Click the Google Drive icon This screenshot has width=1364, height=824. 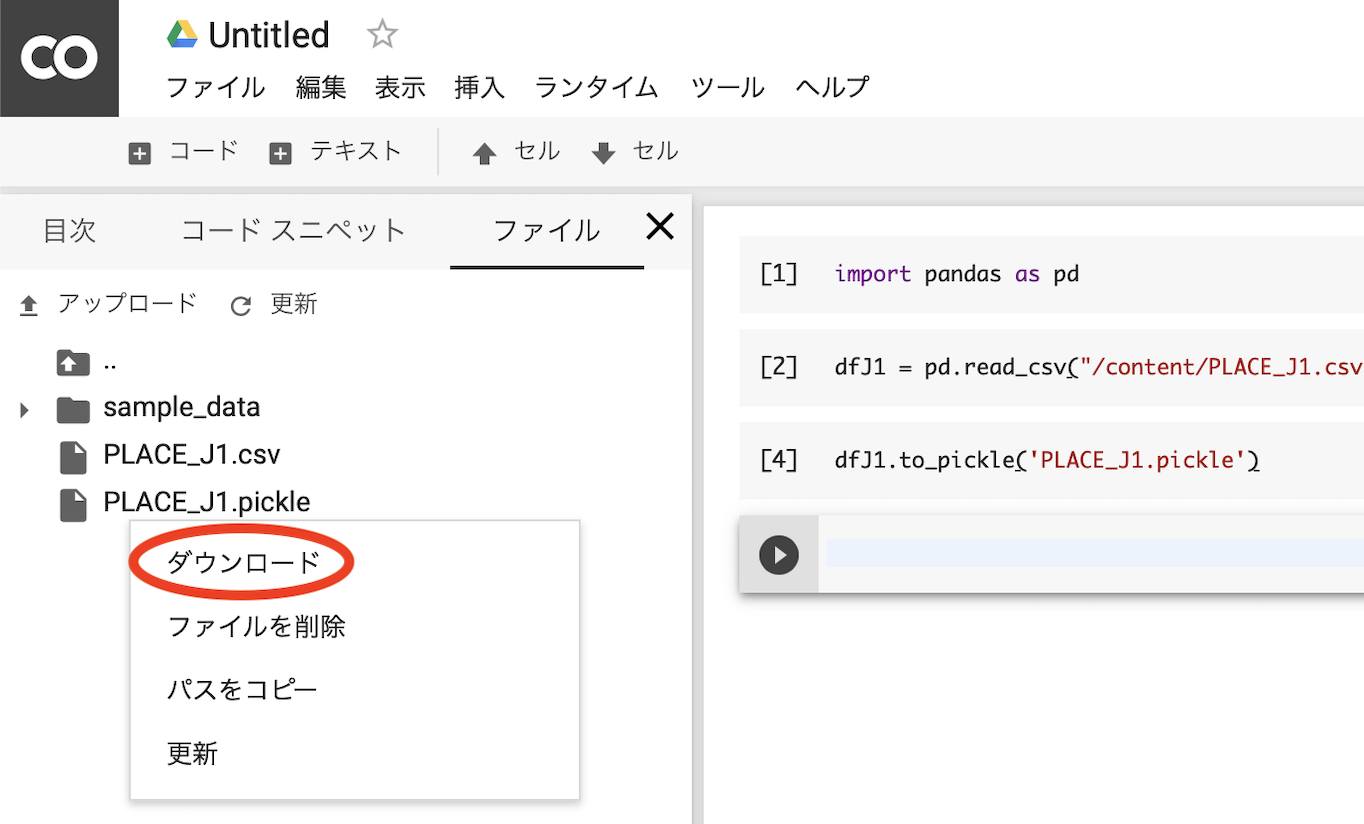pos(181,35)
